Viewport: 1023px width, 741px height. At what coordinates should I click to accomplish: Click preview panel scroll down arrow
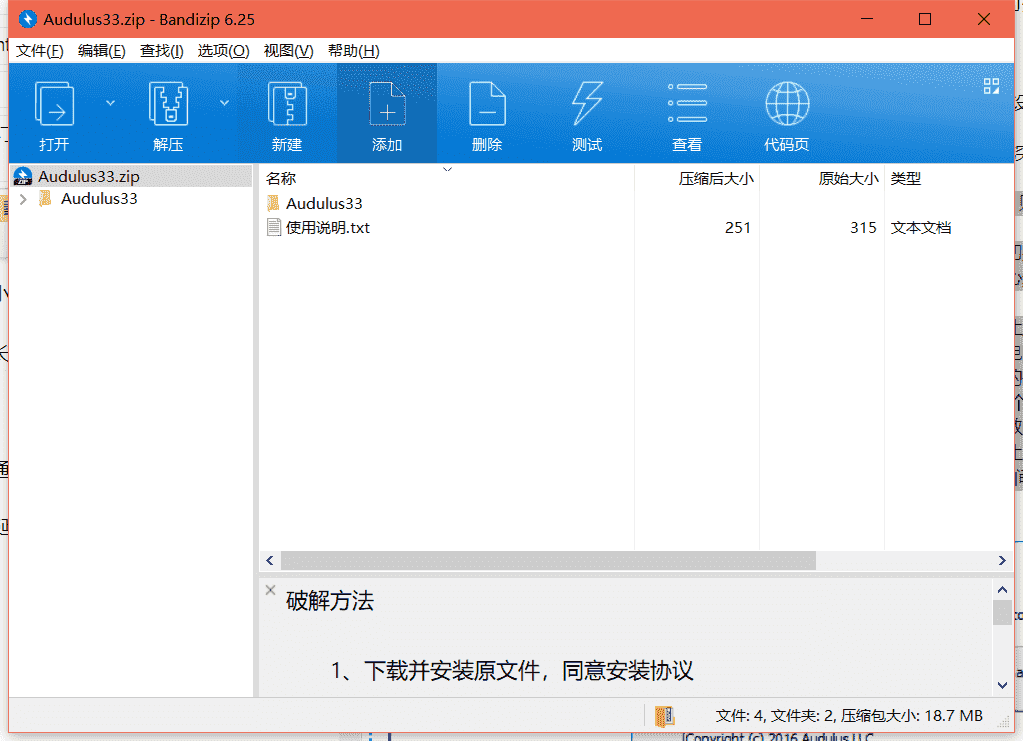(1002, 685)
